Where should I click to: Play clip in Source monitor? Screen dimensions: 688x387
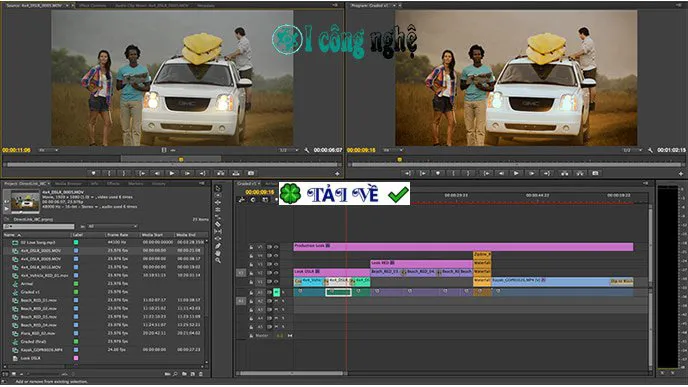(x=172, y=173)
